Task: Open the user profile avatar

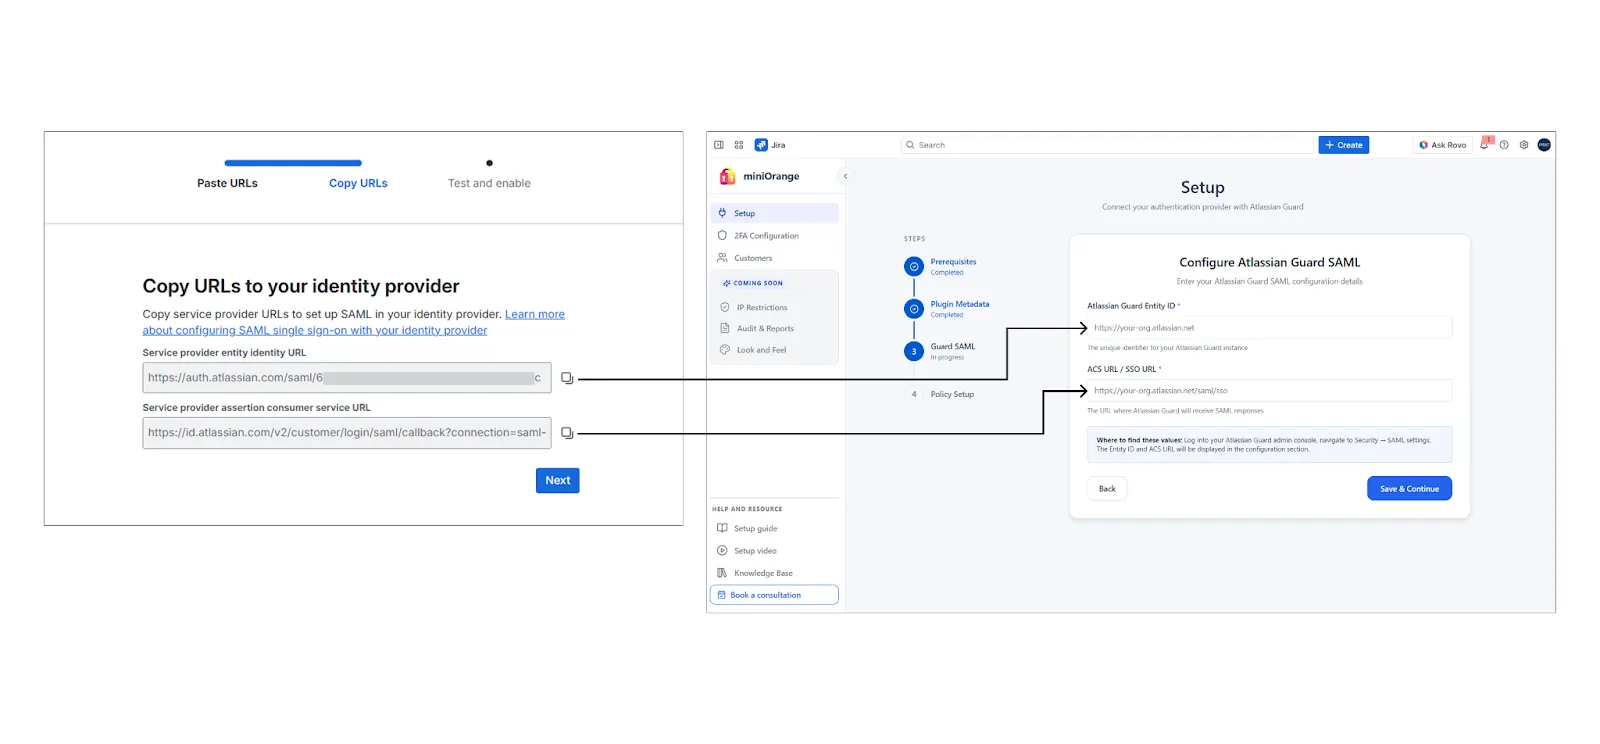Action: click(1544, 145)
